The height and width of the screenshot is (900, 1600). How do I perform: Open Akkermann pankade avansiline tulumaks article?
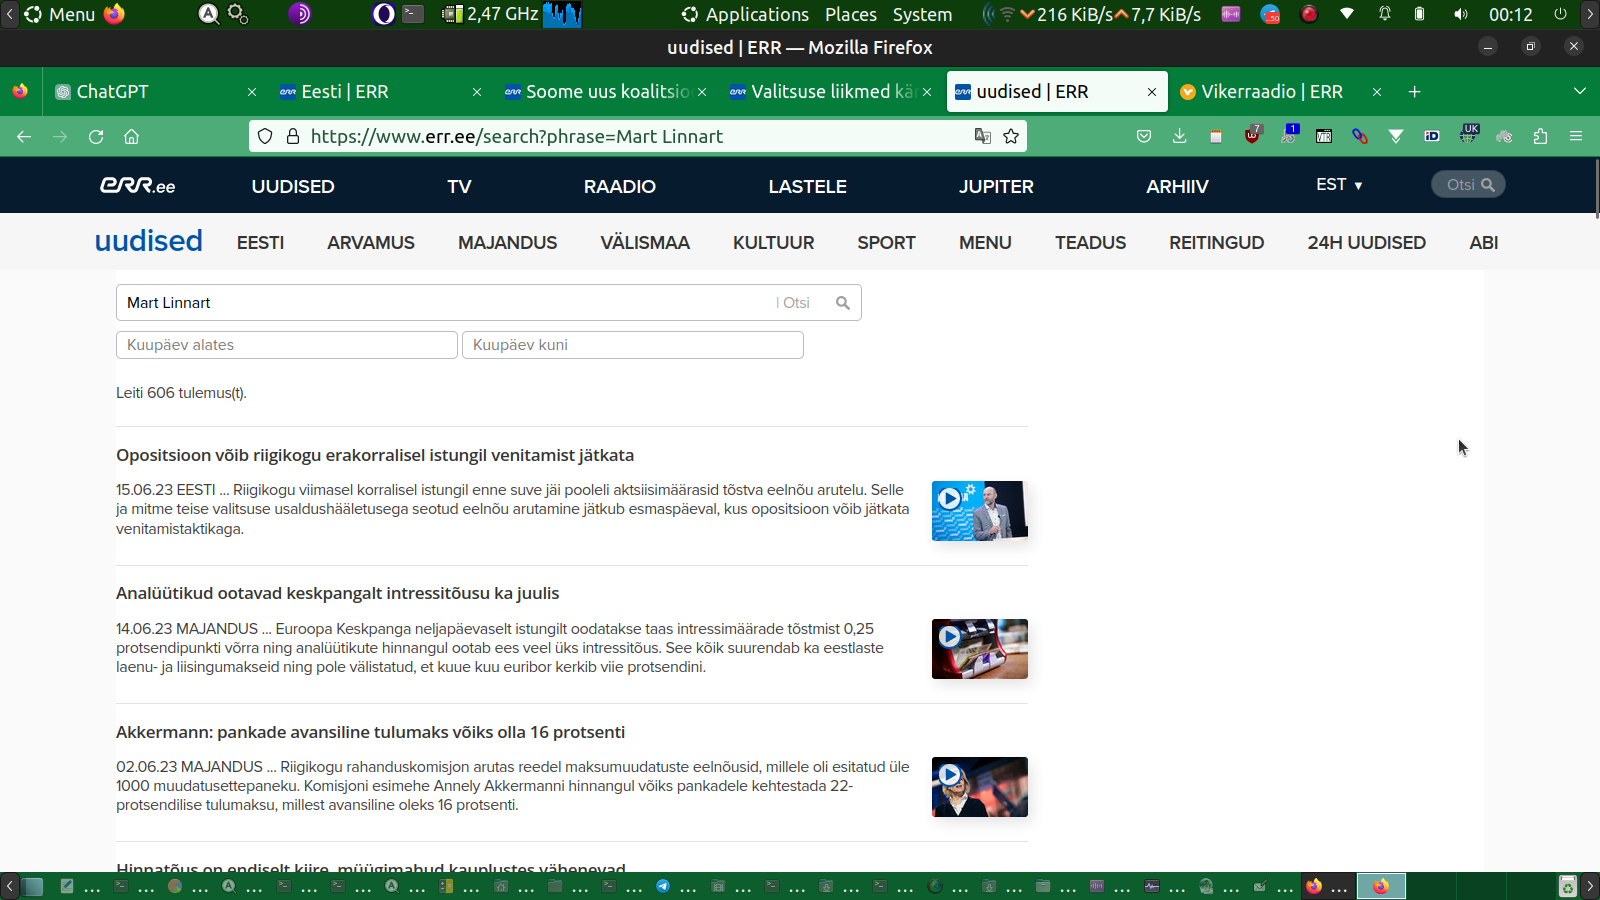coord(370,732)
